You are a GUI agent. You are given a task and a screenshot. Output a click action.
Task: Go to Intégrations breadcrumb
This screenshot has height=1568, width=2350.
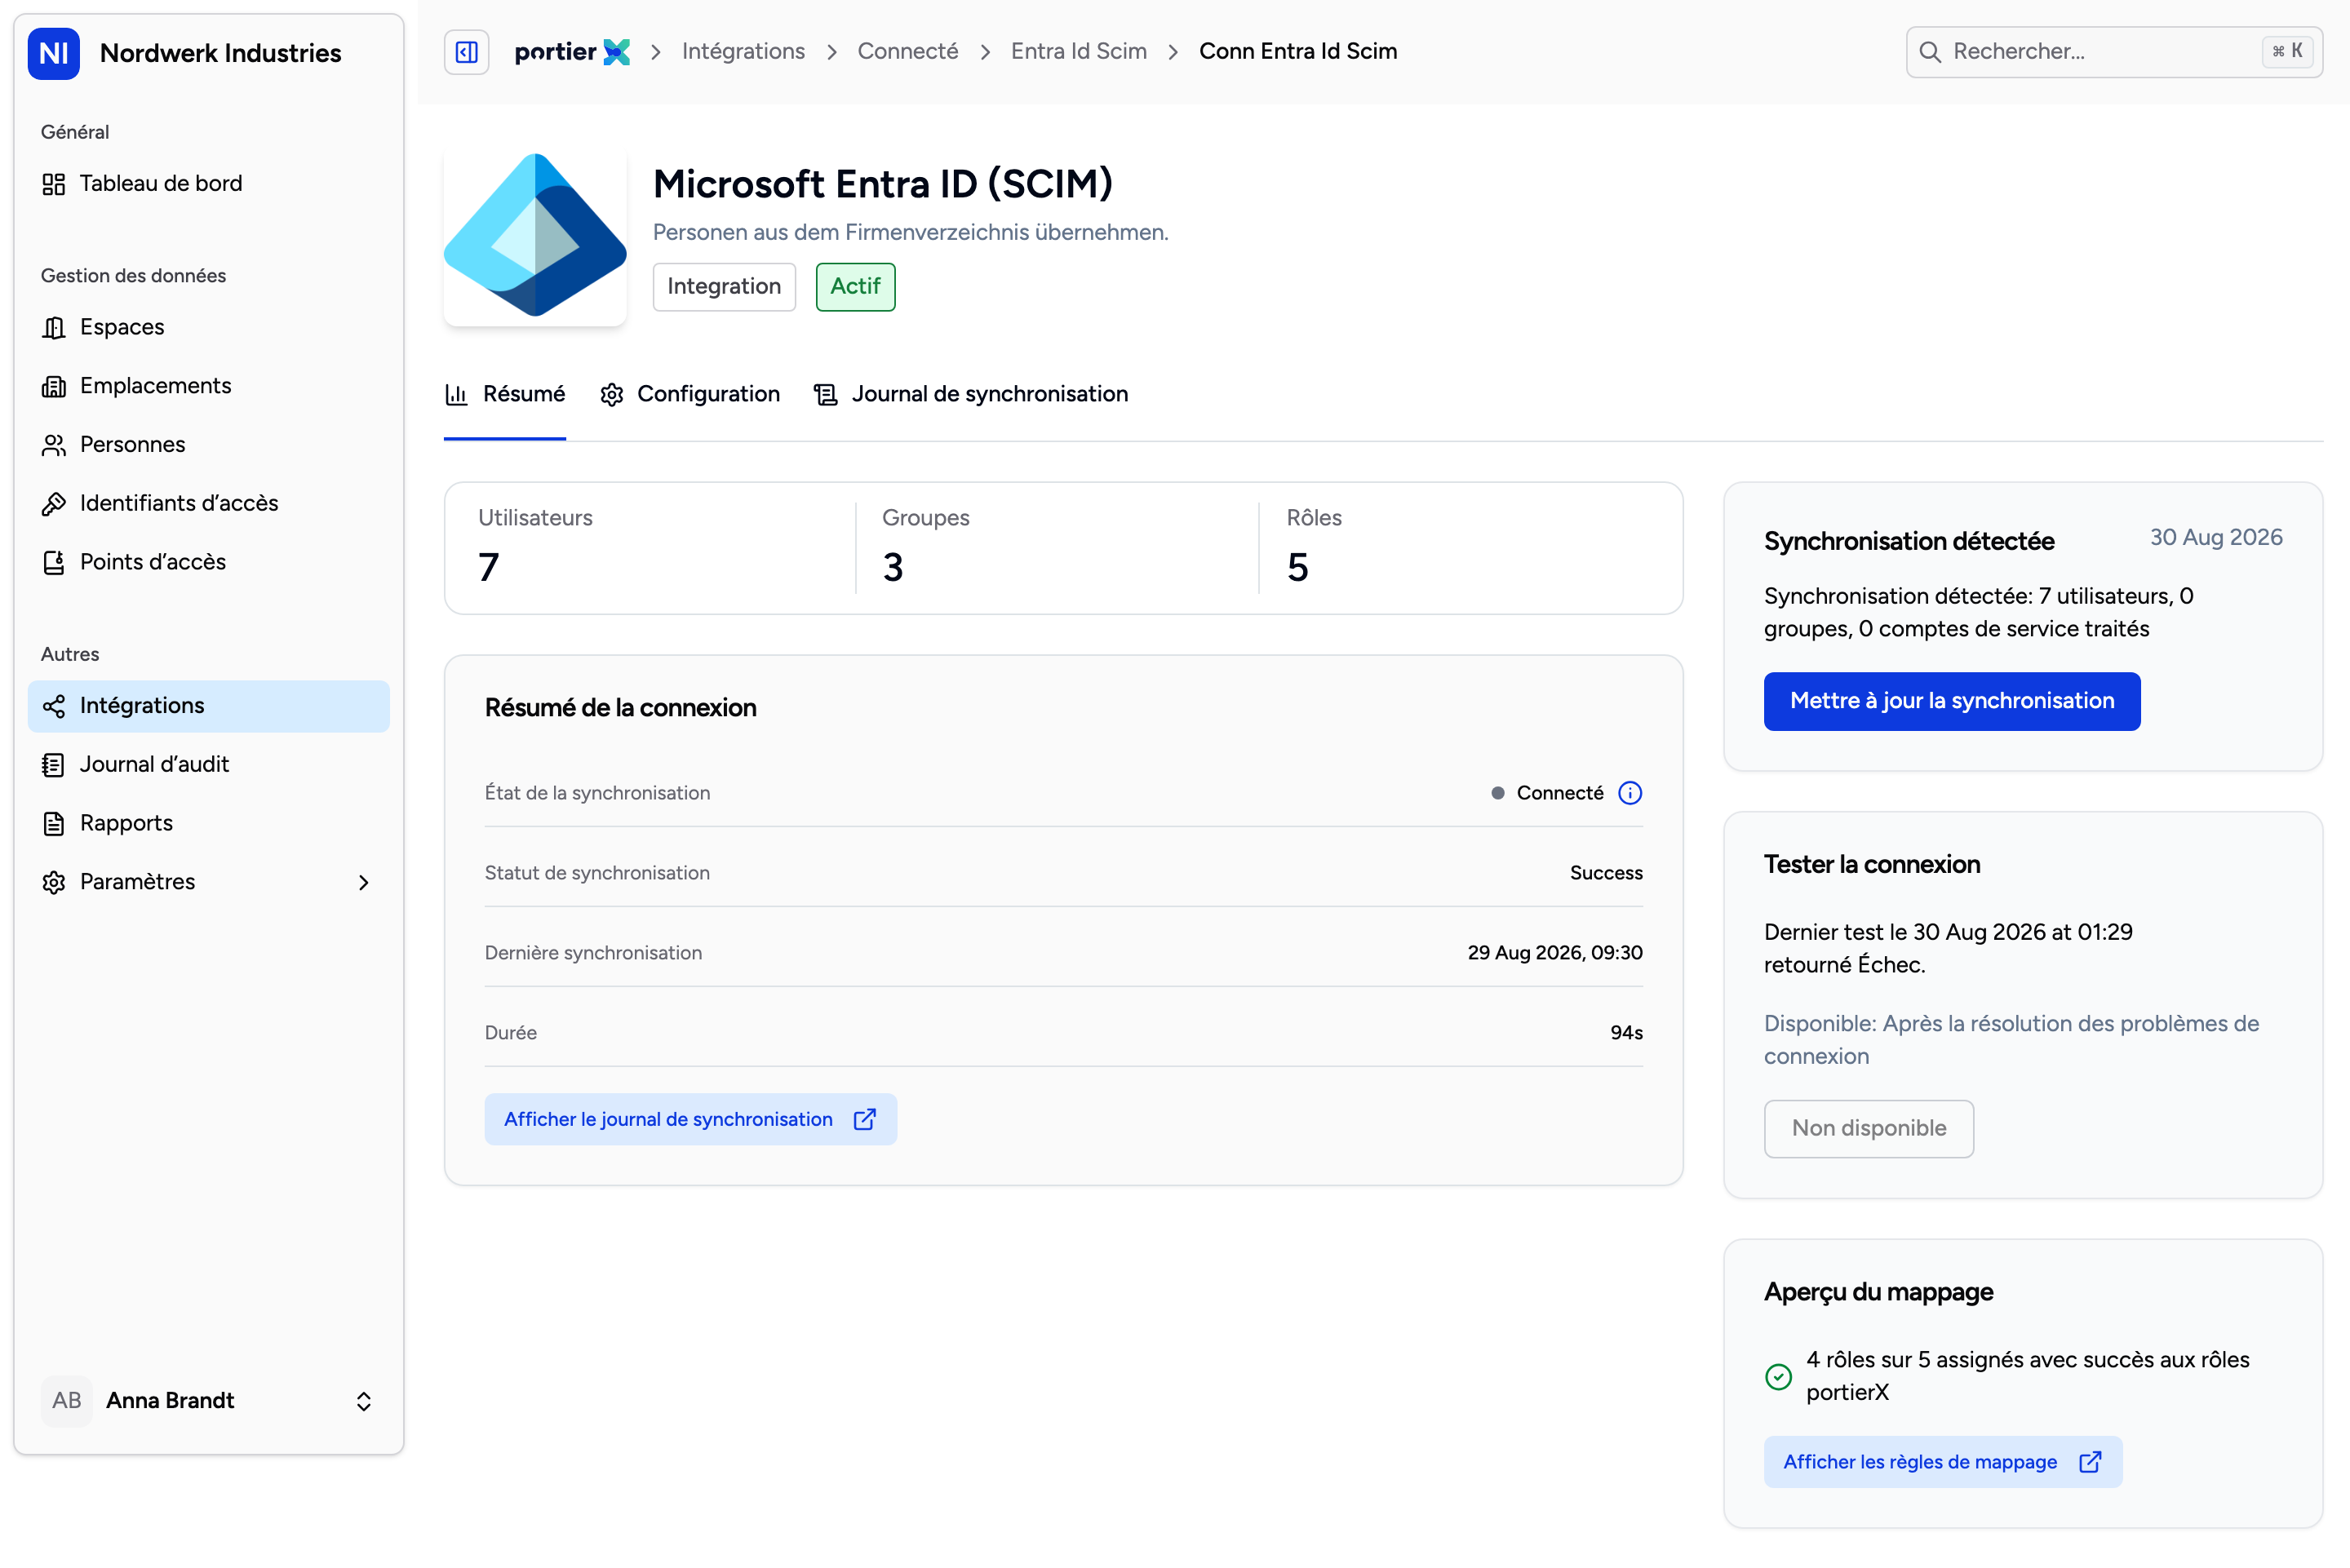coord(743,52)
